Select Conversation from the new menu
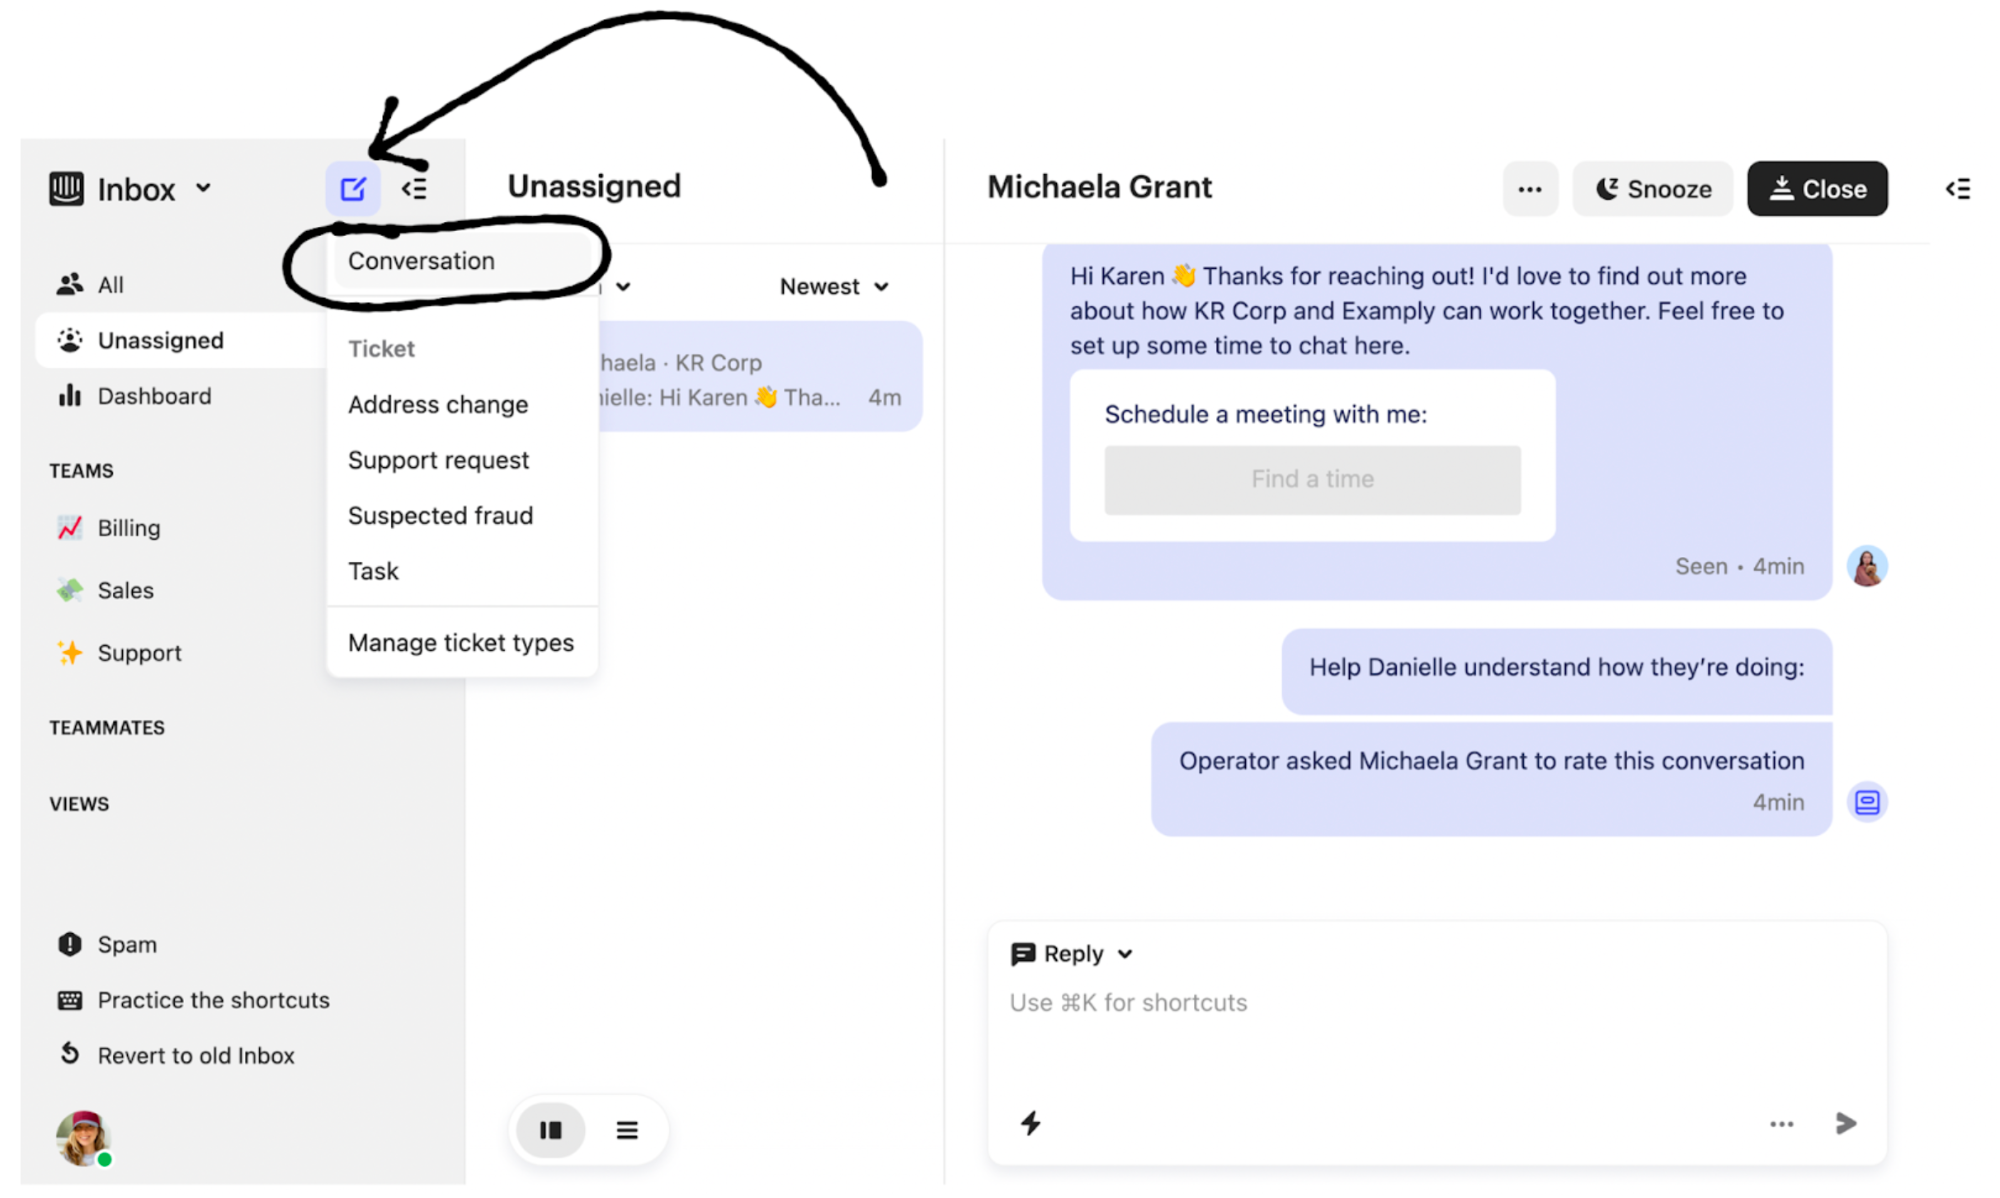Image resolution: width=2000 pixels, height=1198 pixels. coord(421,261)
